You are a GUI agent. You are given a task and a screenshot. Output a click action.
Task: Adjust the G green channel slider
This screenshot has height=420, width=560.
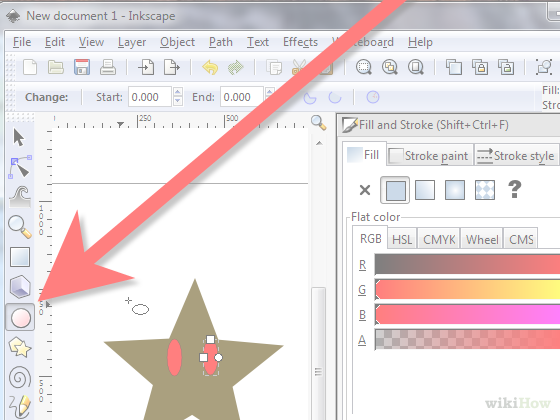click(x=467, y=289)
